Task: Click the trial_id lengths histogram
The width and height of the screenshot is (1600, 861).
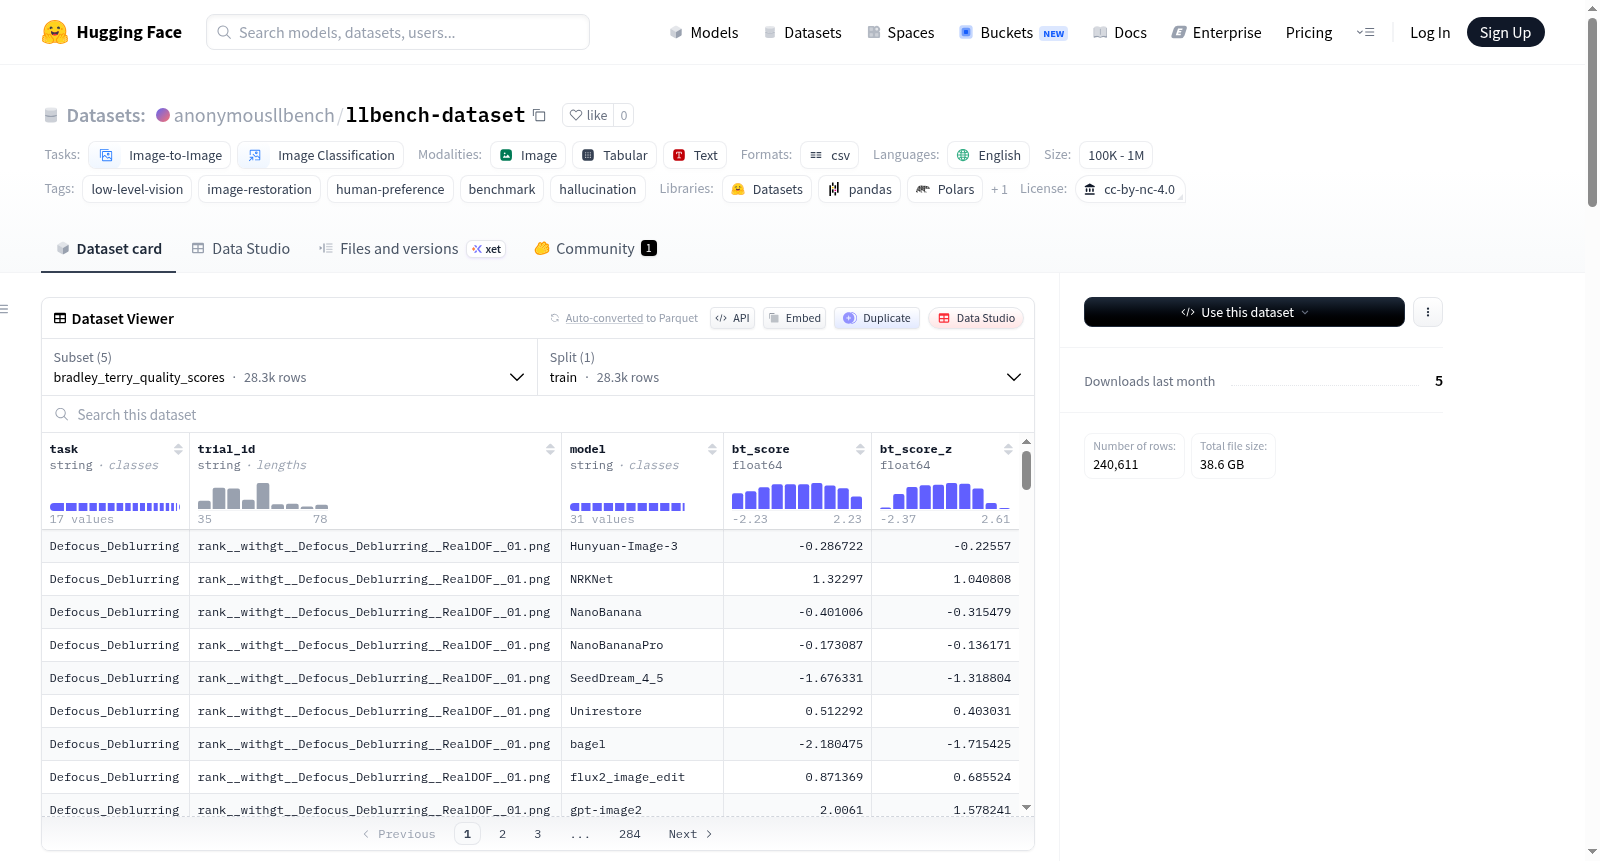Action: tap(263, 495)
